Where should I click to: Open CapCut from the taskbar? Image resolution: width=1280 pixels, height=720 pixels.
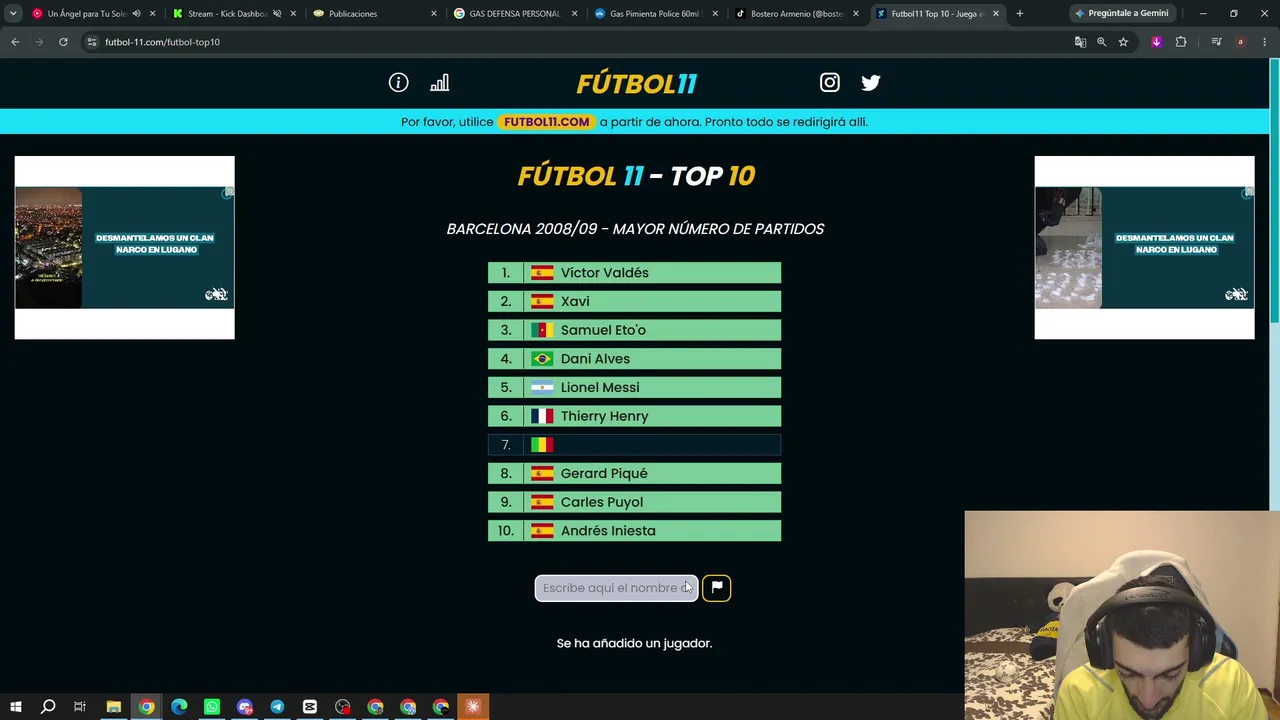point(310,707)
